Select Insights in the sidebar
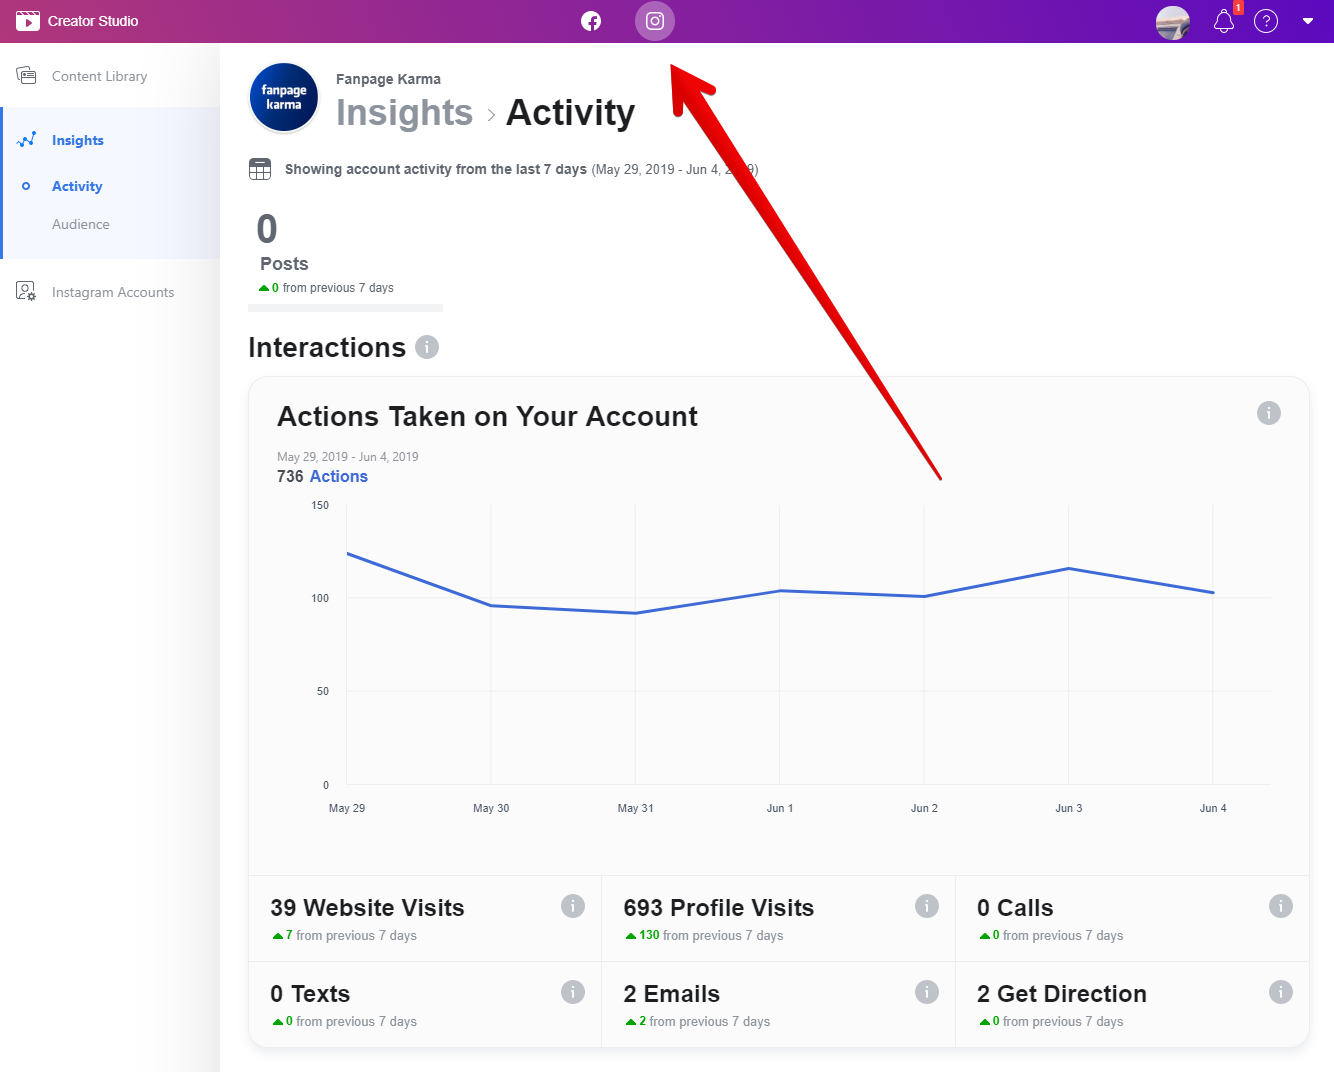The height and width of the screenshot is (1072, 1334). coord(78,140)
